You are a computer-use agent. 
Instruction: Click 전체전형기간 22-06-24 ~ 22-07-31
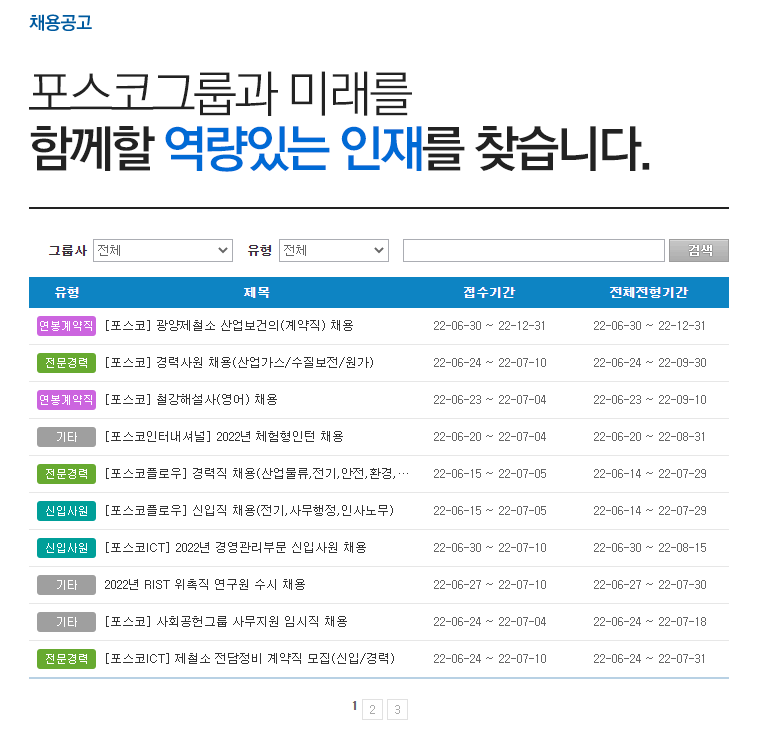coord(649,659)
